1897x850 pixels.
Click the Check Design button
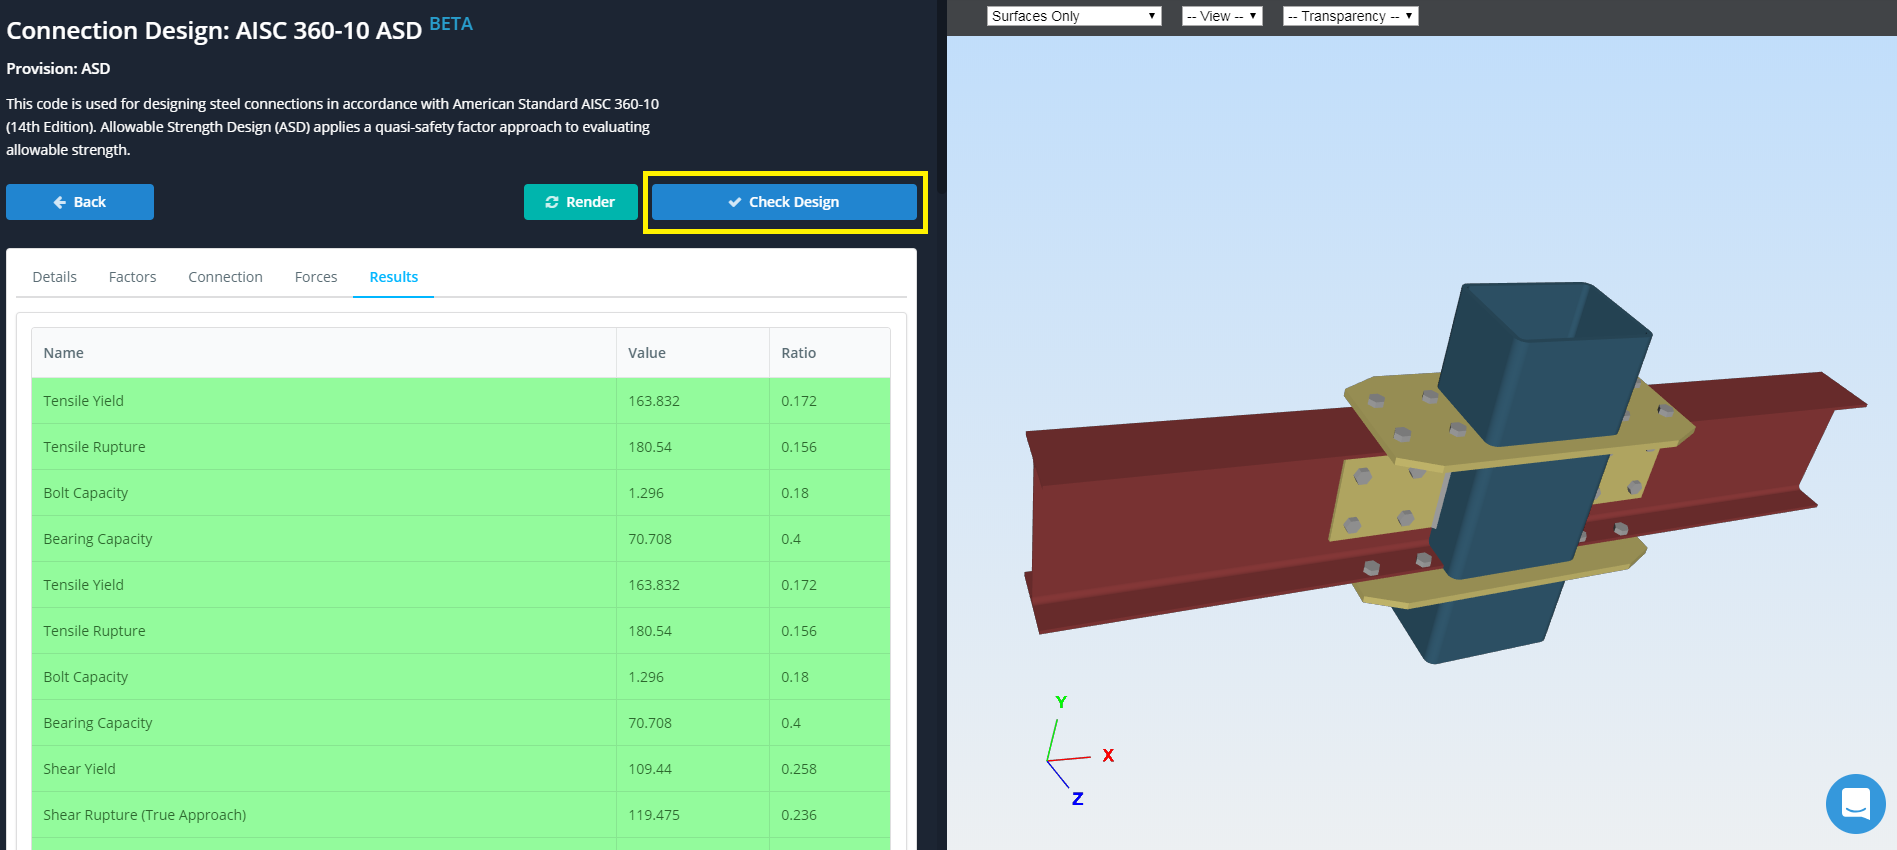point(784,202)
